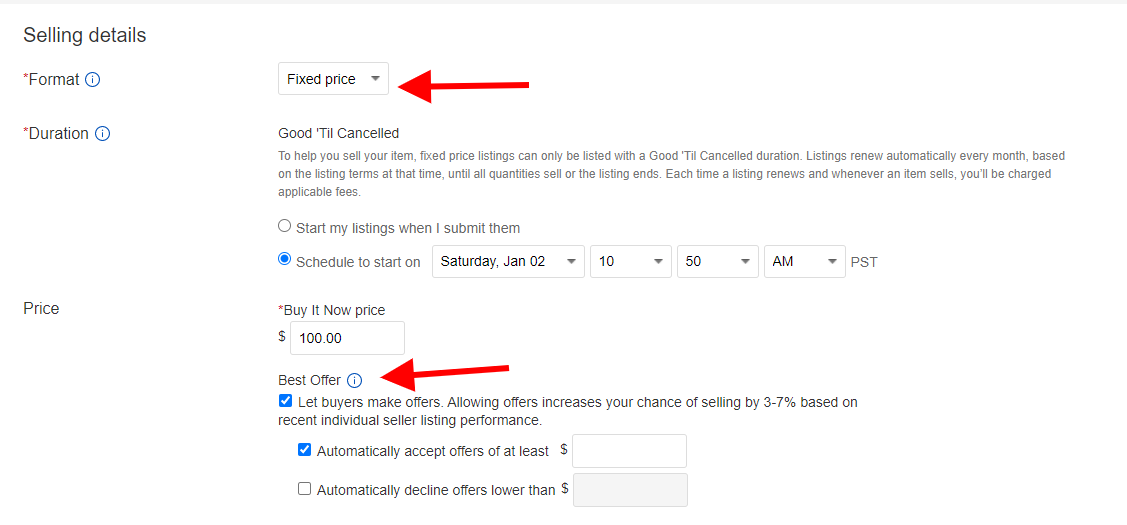
Task: Click the 'Price' section label
Action: coord(41,309)
